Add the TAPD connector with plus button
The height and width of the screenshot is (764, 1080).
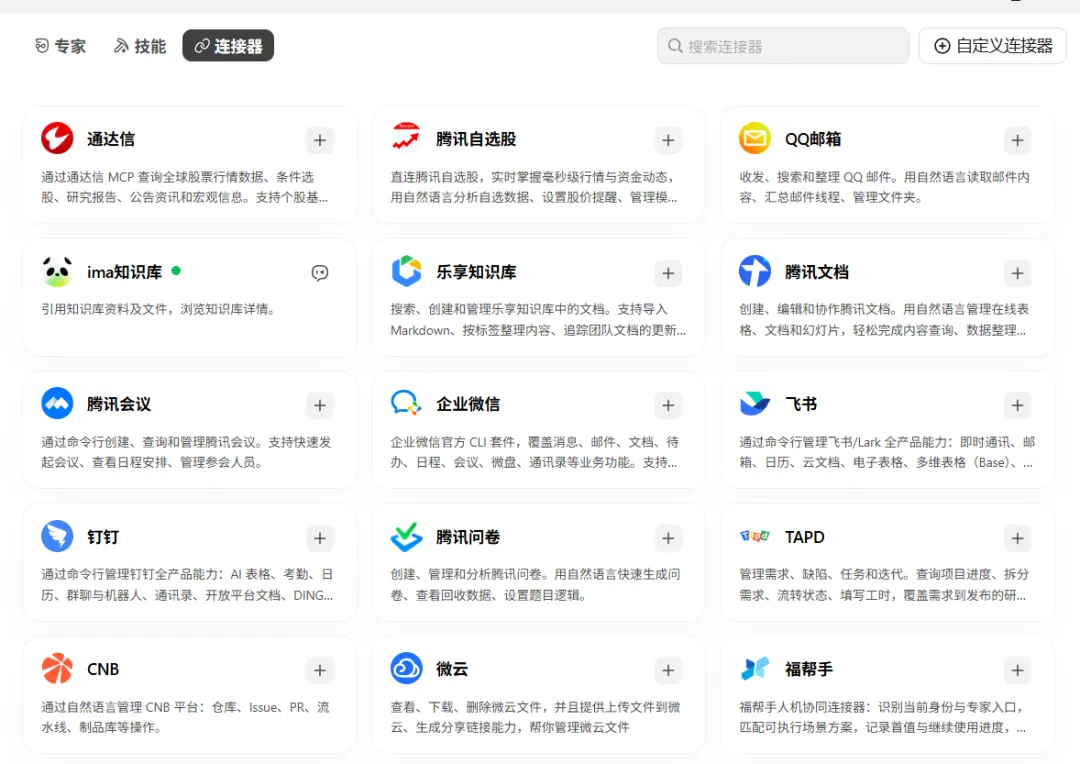pyautogui.click(x=1017, y=538)
